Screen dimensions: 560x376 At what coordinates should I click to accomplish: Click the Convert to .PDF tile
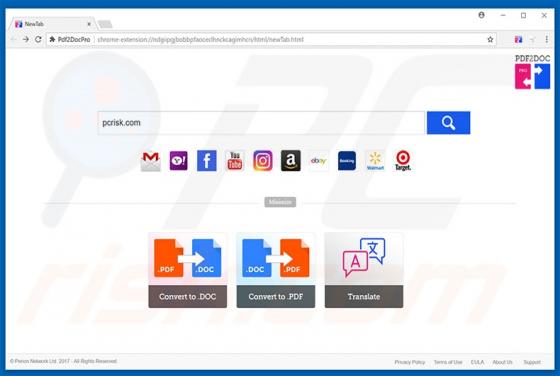[276, 270]
